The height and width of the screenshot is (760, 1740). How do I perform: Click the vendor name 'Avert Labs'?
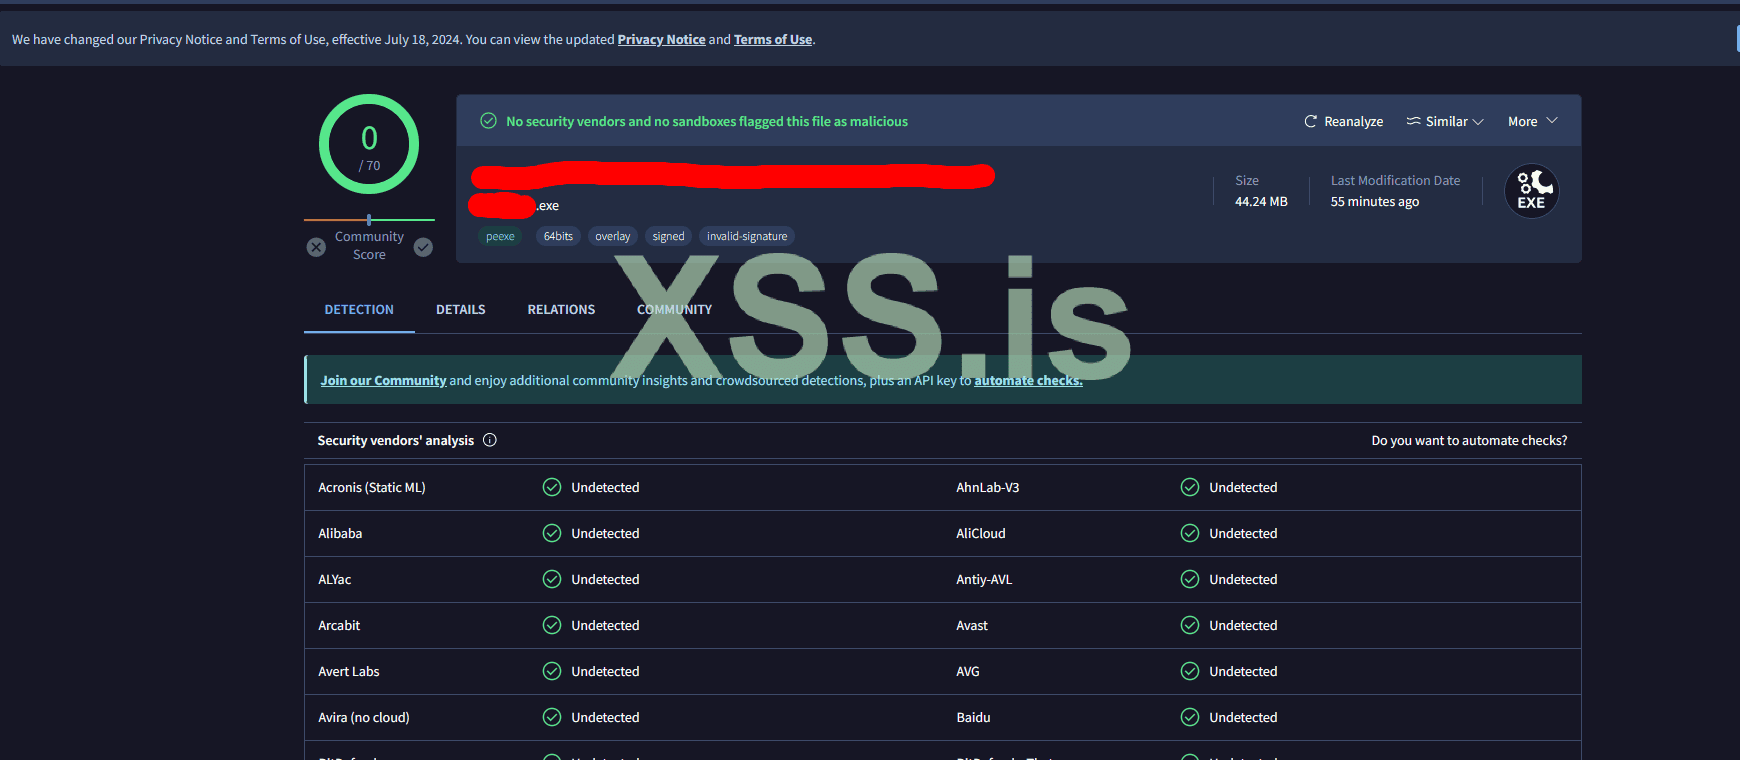(349, 672)
